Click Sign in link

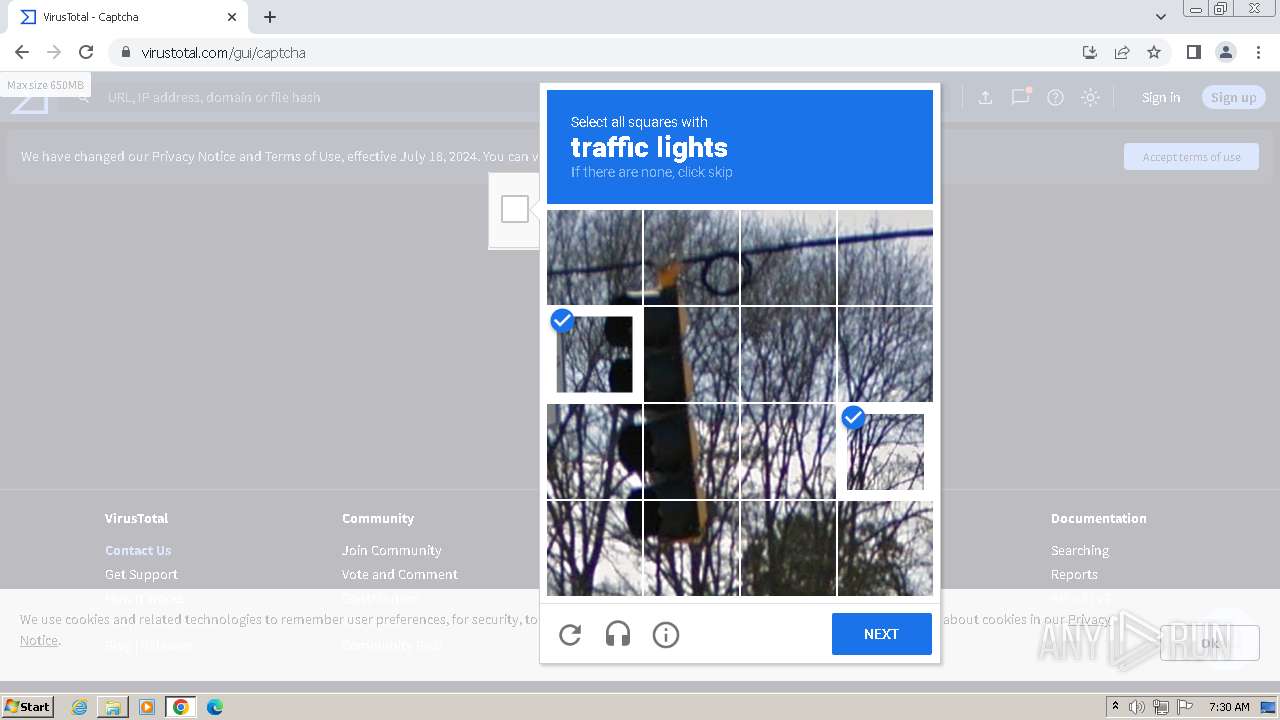[x=1161, y=97]
